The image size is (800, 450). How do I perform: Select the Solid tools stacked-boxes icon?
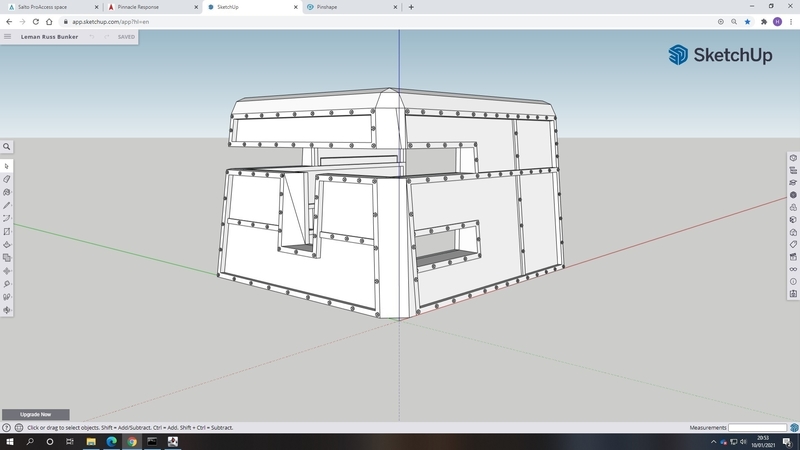click(7, 258)
